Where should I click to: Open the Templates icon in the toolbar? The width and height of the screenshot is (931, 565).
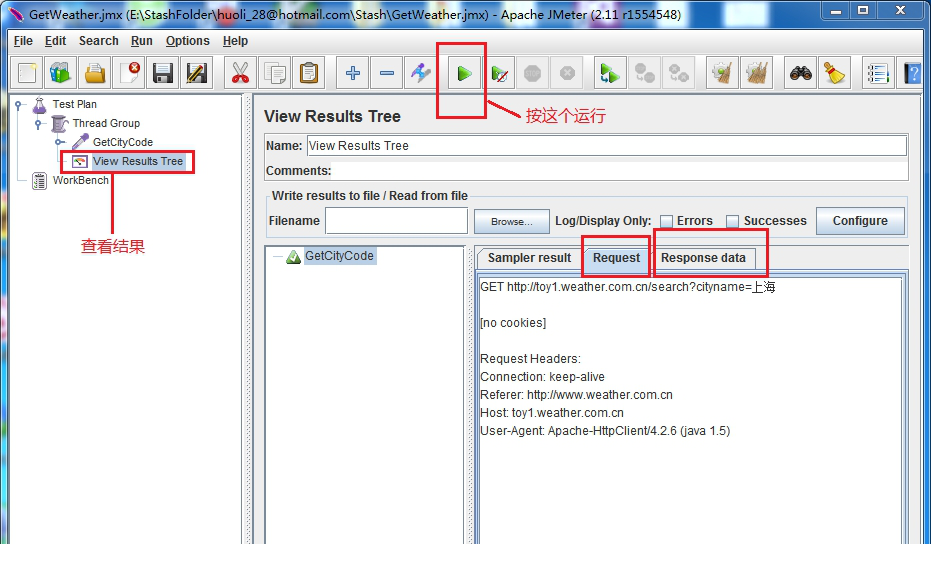[60, 73]
